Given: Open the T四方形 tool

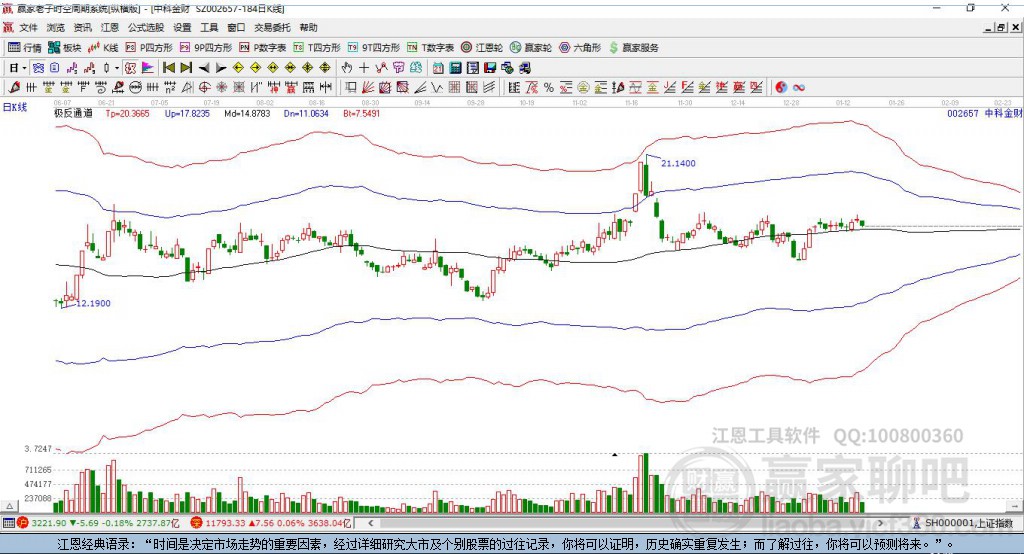Looking at the screenshot, I should point(317,48).
